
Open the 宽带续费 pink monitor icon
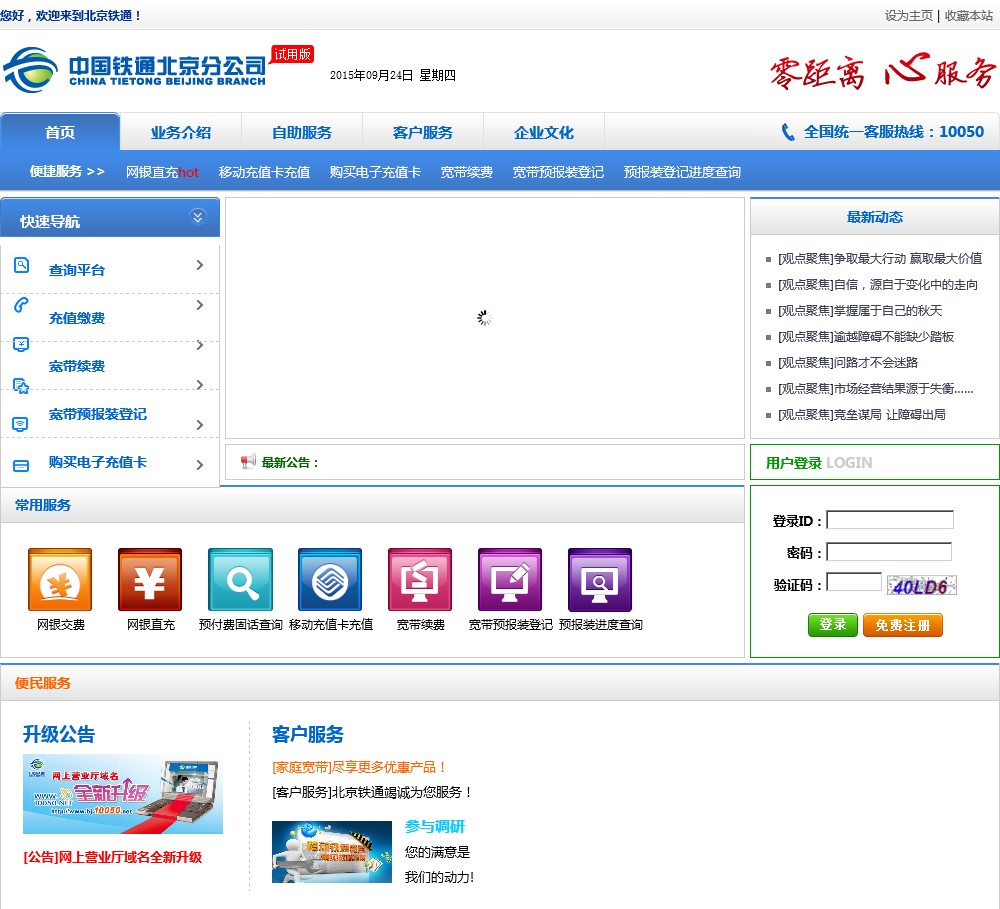(420, 579)
